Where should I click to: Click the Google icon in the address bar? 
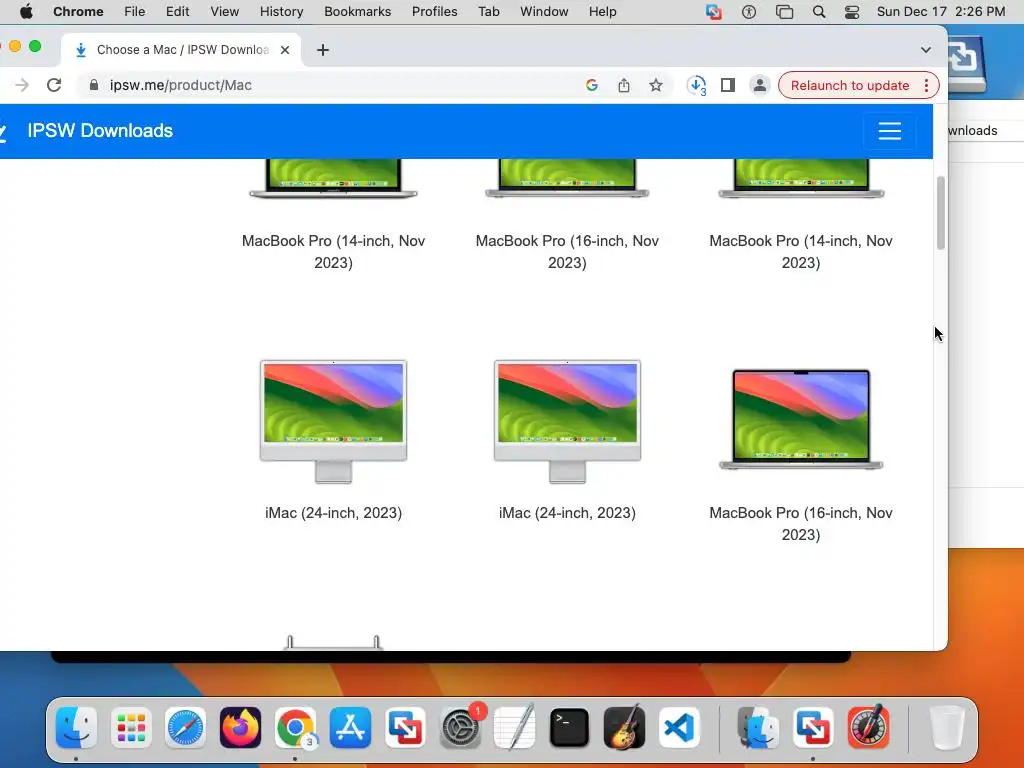click(592, 85)
